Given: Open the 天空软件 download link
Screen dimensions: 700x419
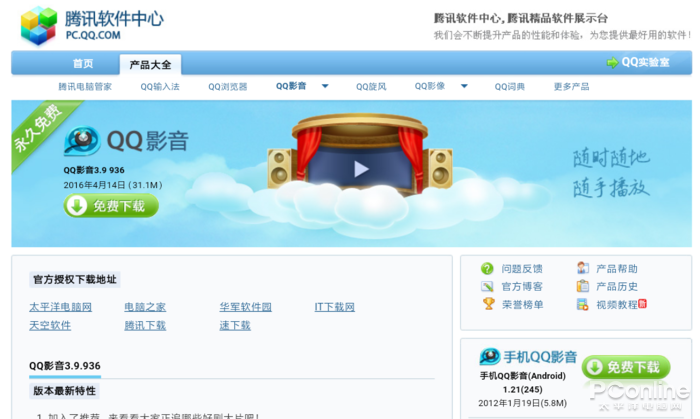Looking at the screenshot, I should coord(50,326).
